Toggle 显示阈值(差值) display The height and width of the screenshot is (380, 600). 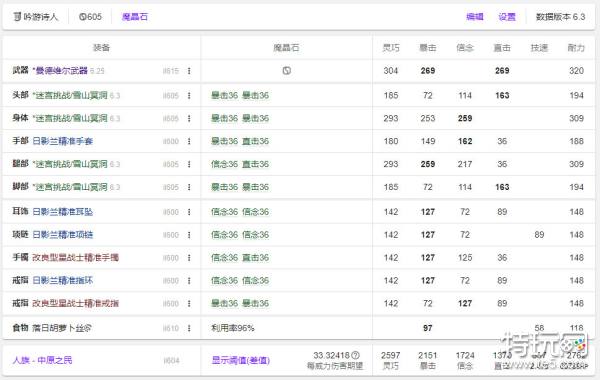click(241, 360)
